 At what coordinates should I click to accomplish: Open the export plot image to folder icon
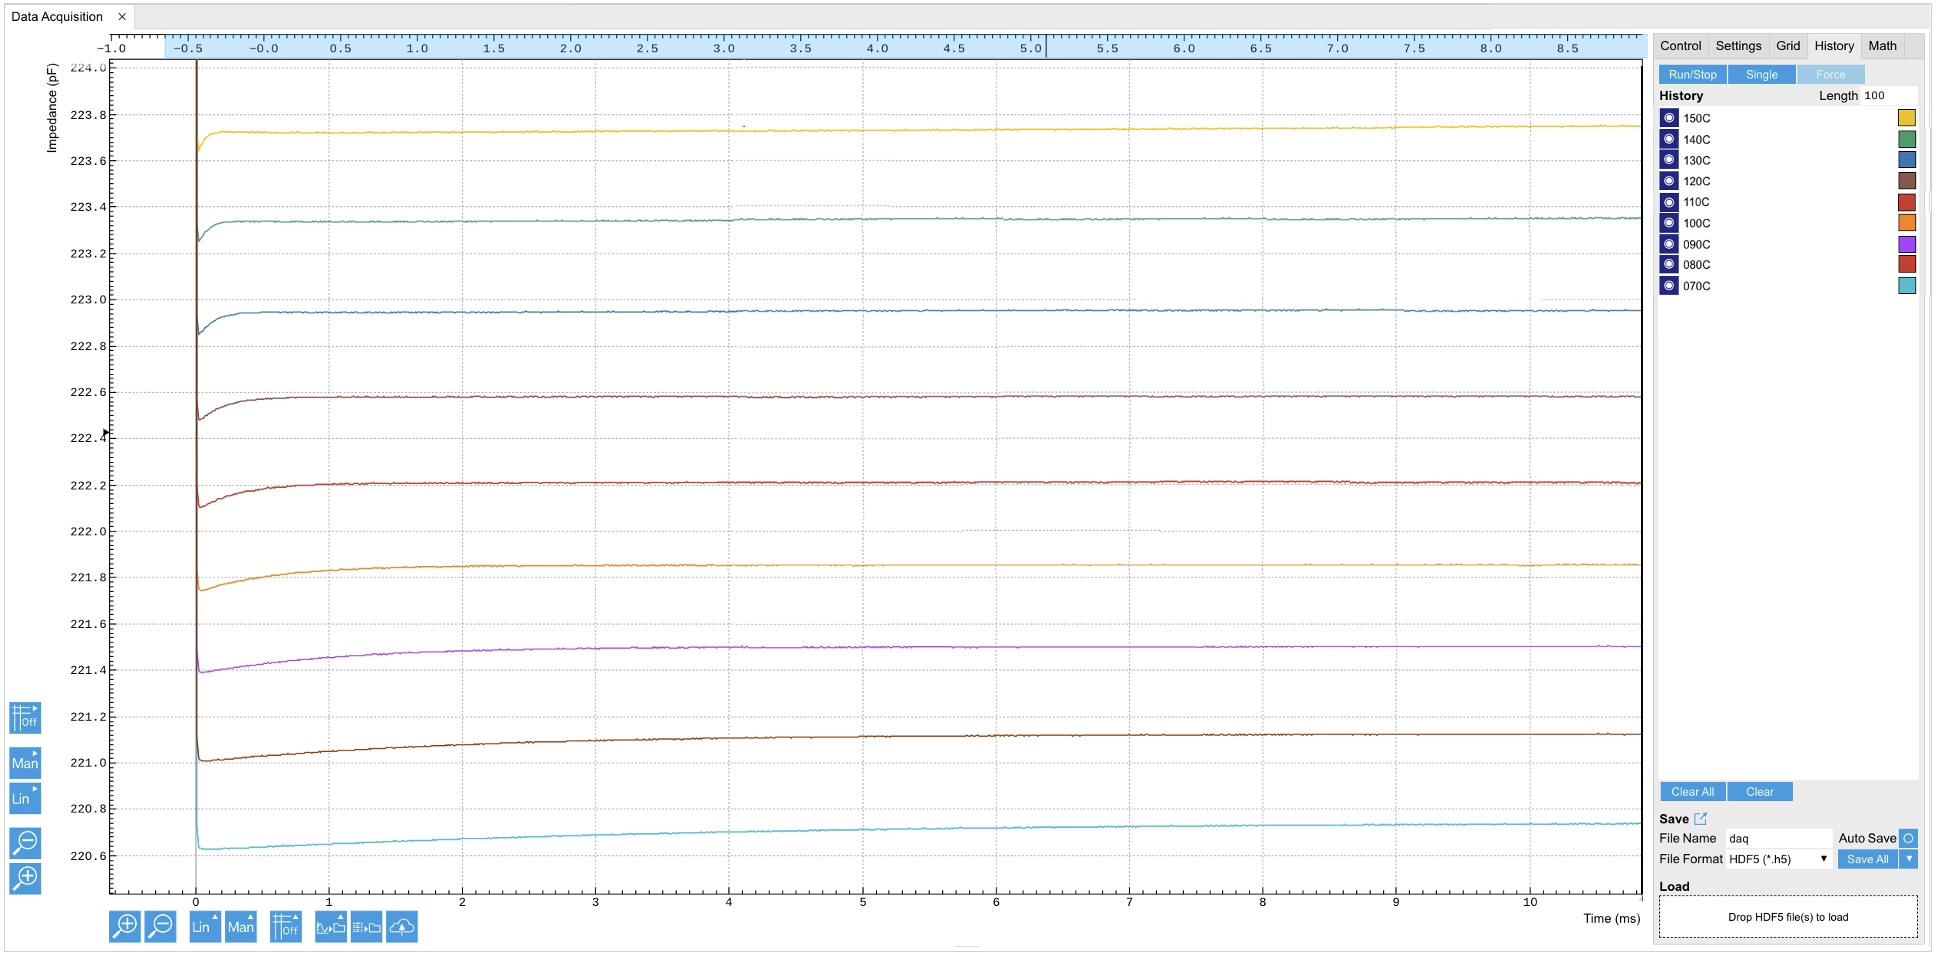[329, 926]
